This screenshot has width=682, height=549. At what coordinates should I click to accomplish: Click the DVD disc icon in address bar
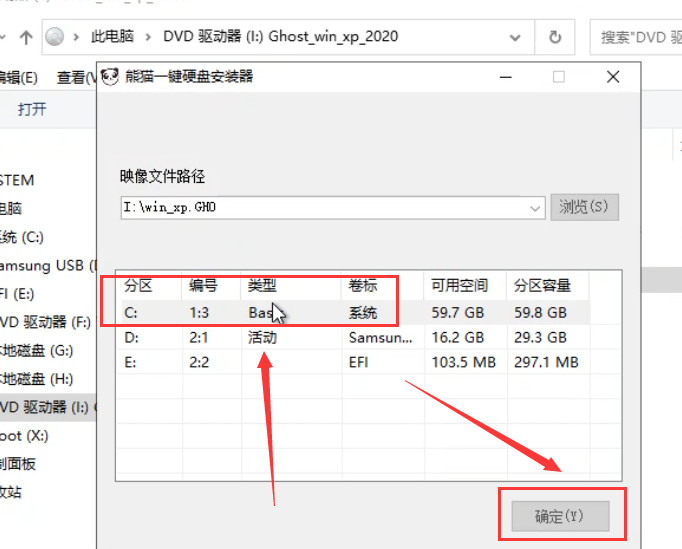(x=55, y=37)
